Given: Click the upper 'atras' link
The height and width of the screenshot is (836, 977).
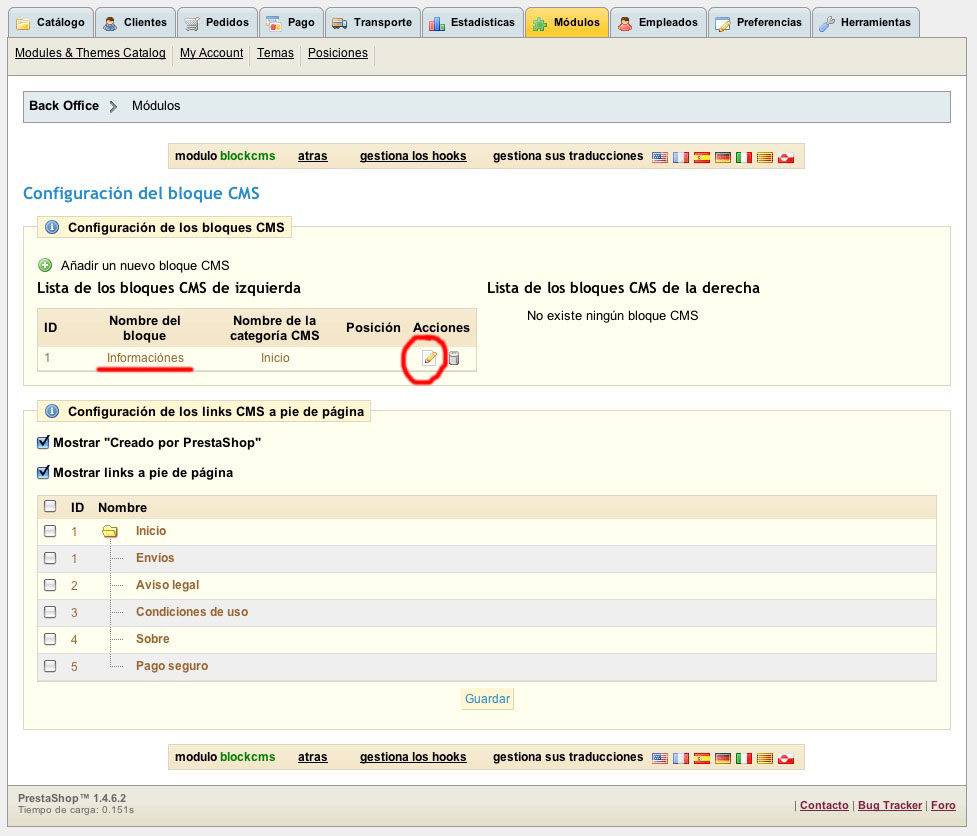Looking at the screenshot, I should pyautogui.click(x=312, y=156).
